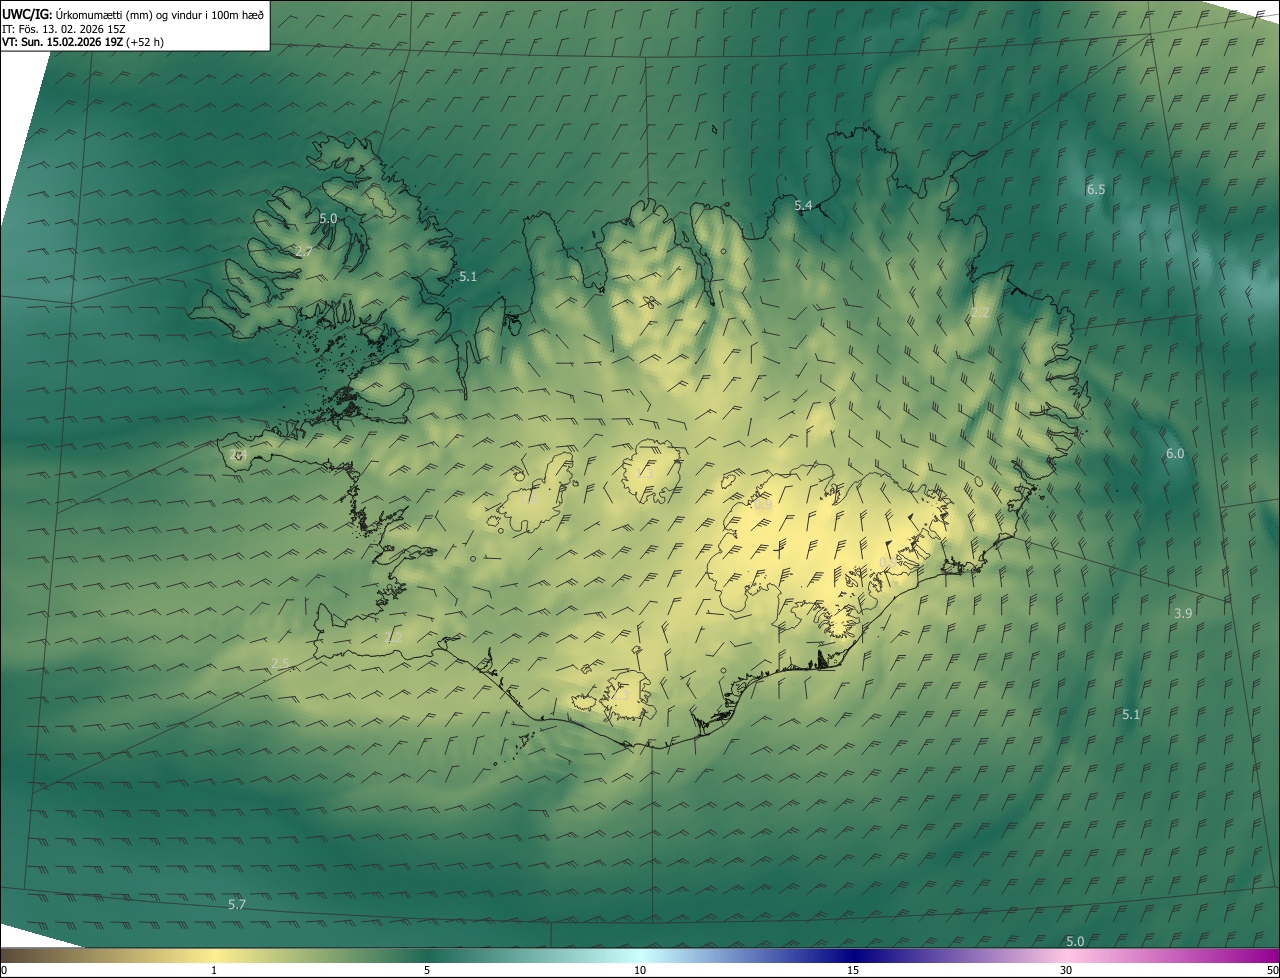The image size is (1280, 978).
Task: Click the 5.0 value just above the colour bar
Action: [1075, 941]
